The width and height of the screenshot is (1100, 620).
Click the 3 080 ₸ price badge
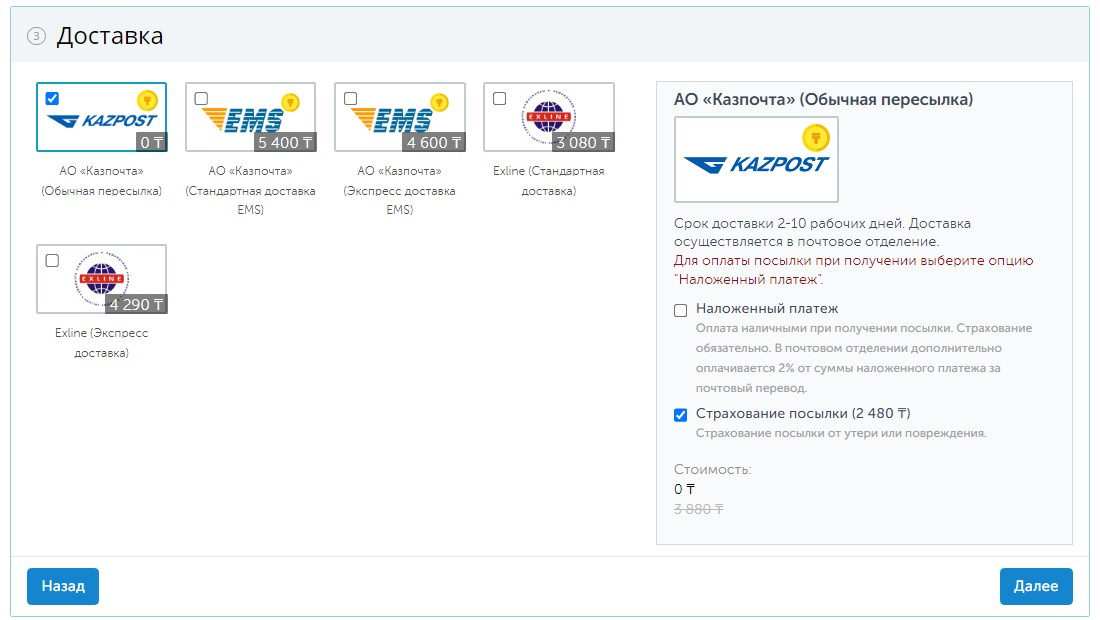(x=583, y=142)
